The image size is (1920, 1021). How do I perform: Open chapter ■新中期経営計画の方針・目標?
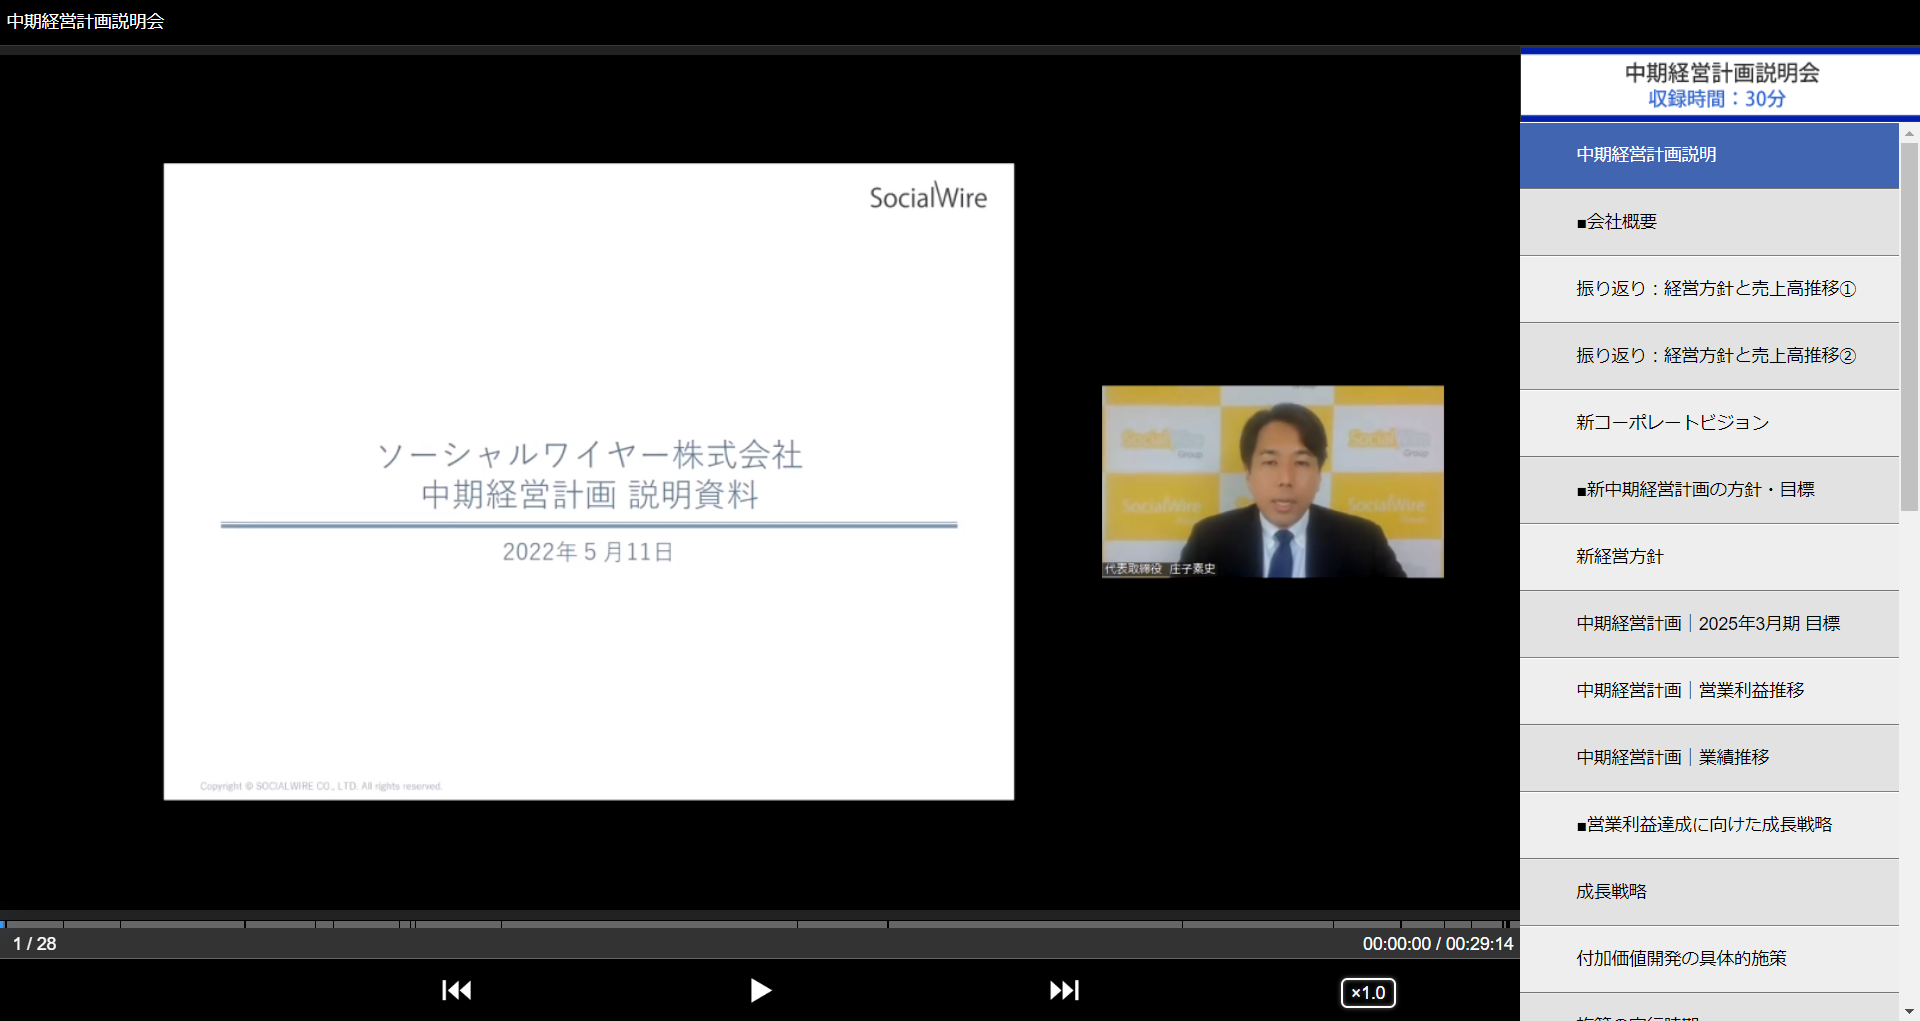pyautogui.click(x=1709, y=490)
